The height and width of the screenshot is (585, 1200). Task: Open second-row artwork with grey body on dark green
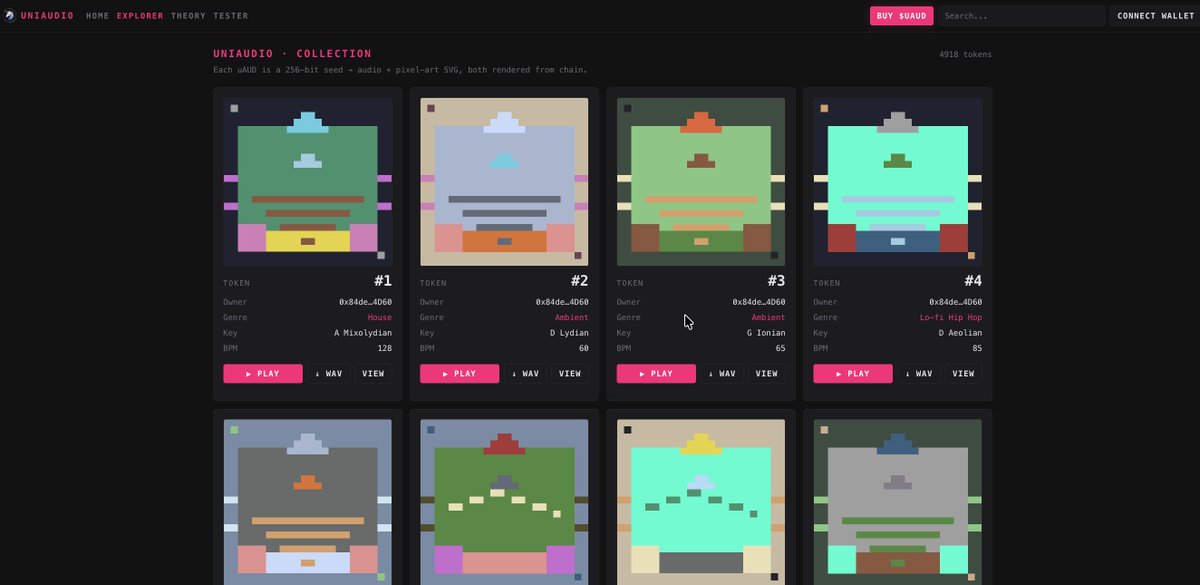pyautogui.click(x=897, y=502)
